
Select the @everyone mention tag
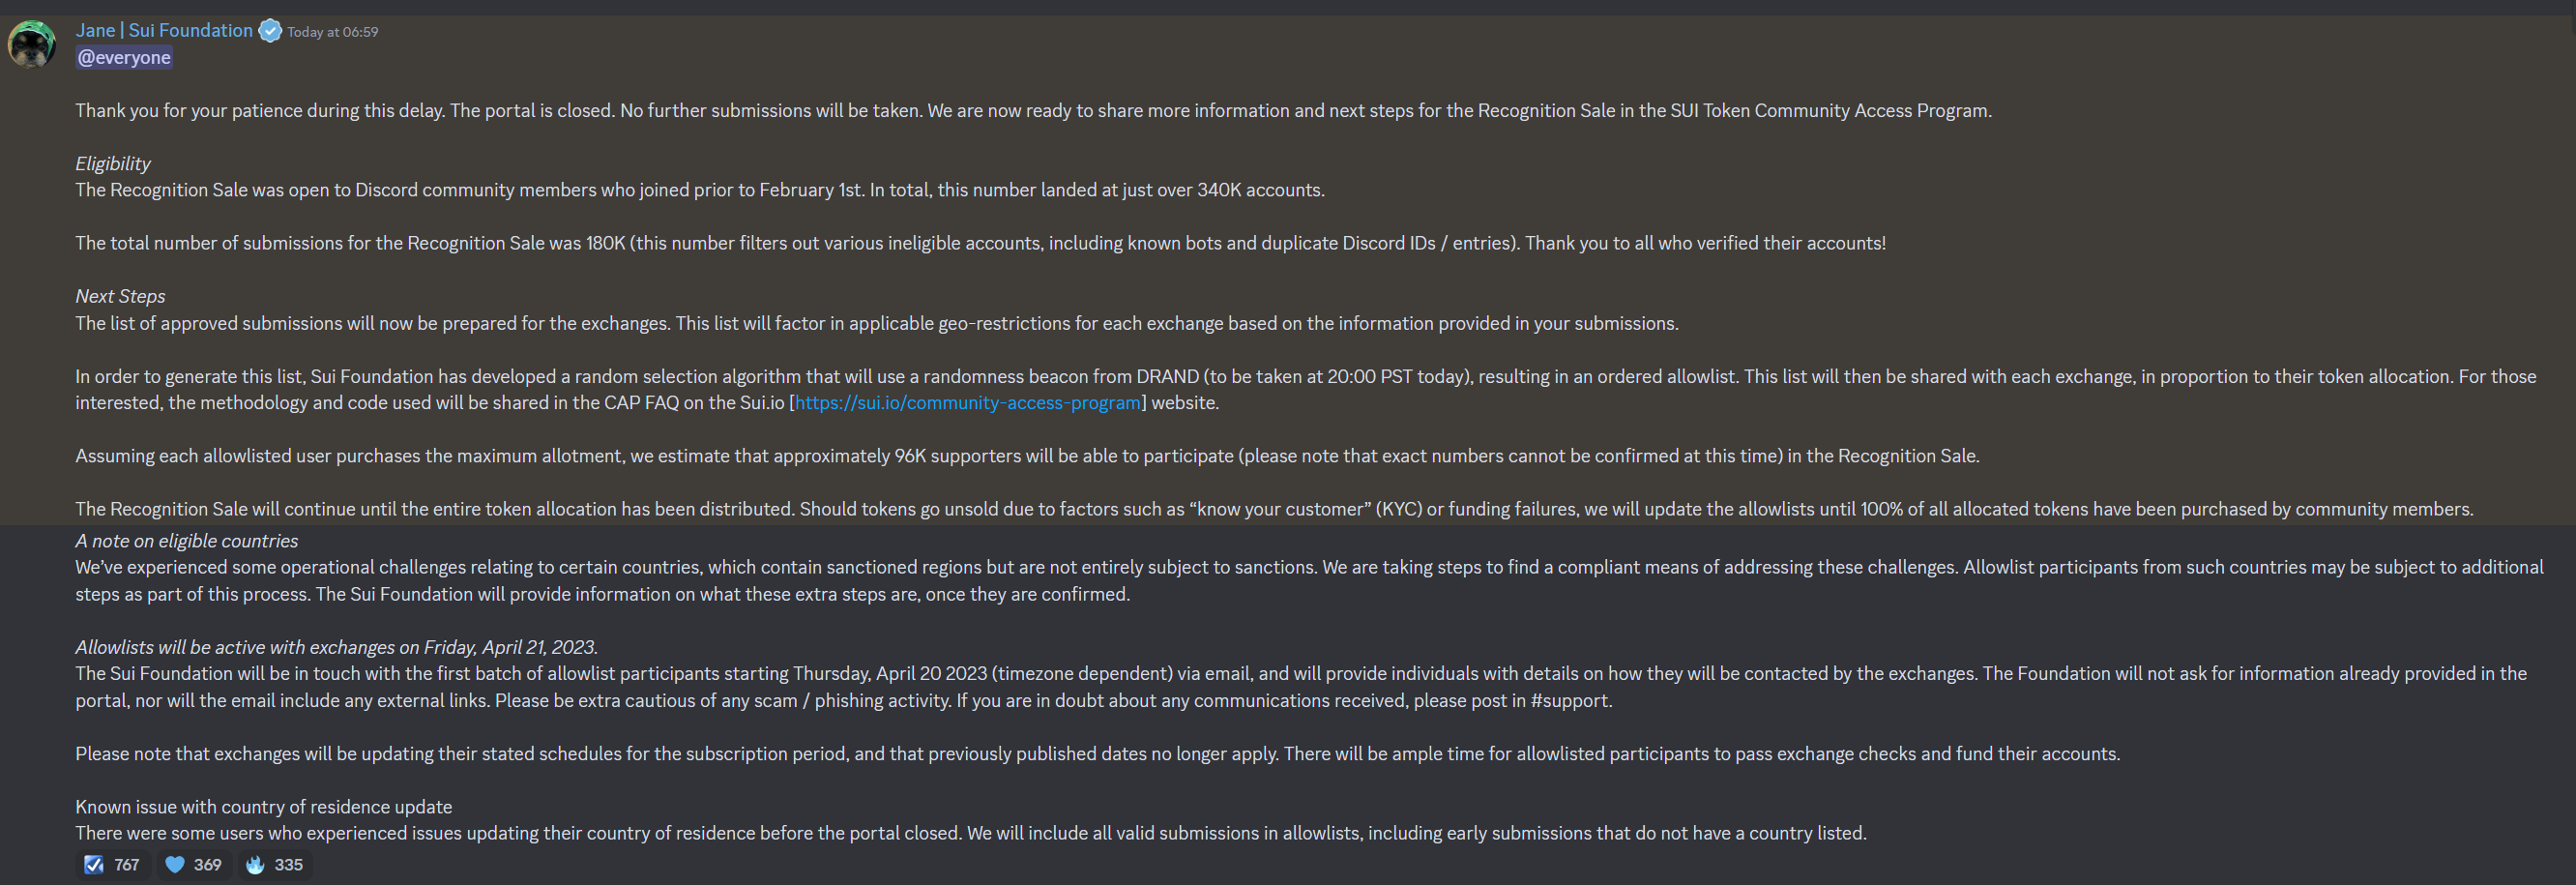pyautogui.click(x=124, y=57)
